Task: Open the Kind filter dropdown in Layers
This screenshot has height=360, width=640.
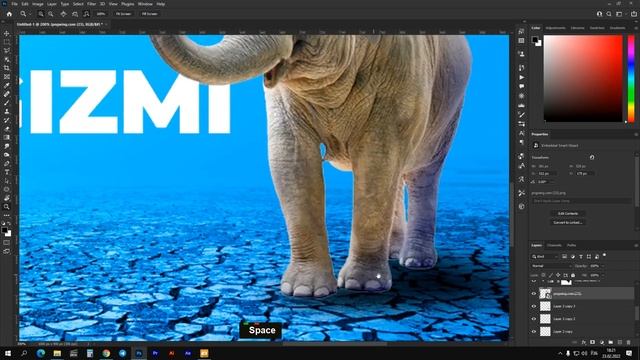Action: 544,256
